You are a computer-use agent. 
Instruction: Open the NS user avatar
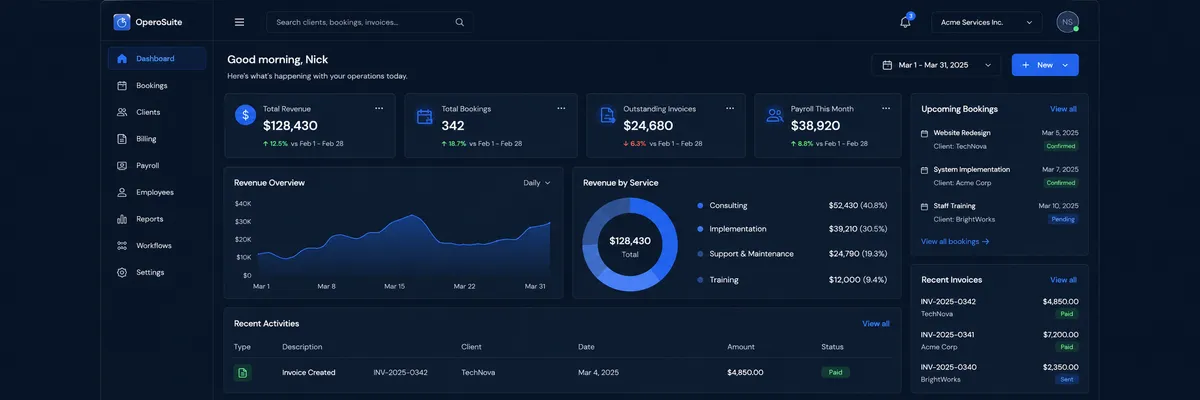click(x=1068, y=22)
